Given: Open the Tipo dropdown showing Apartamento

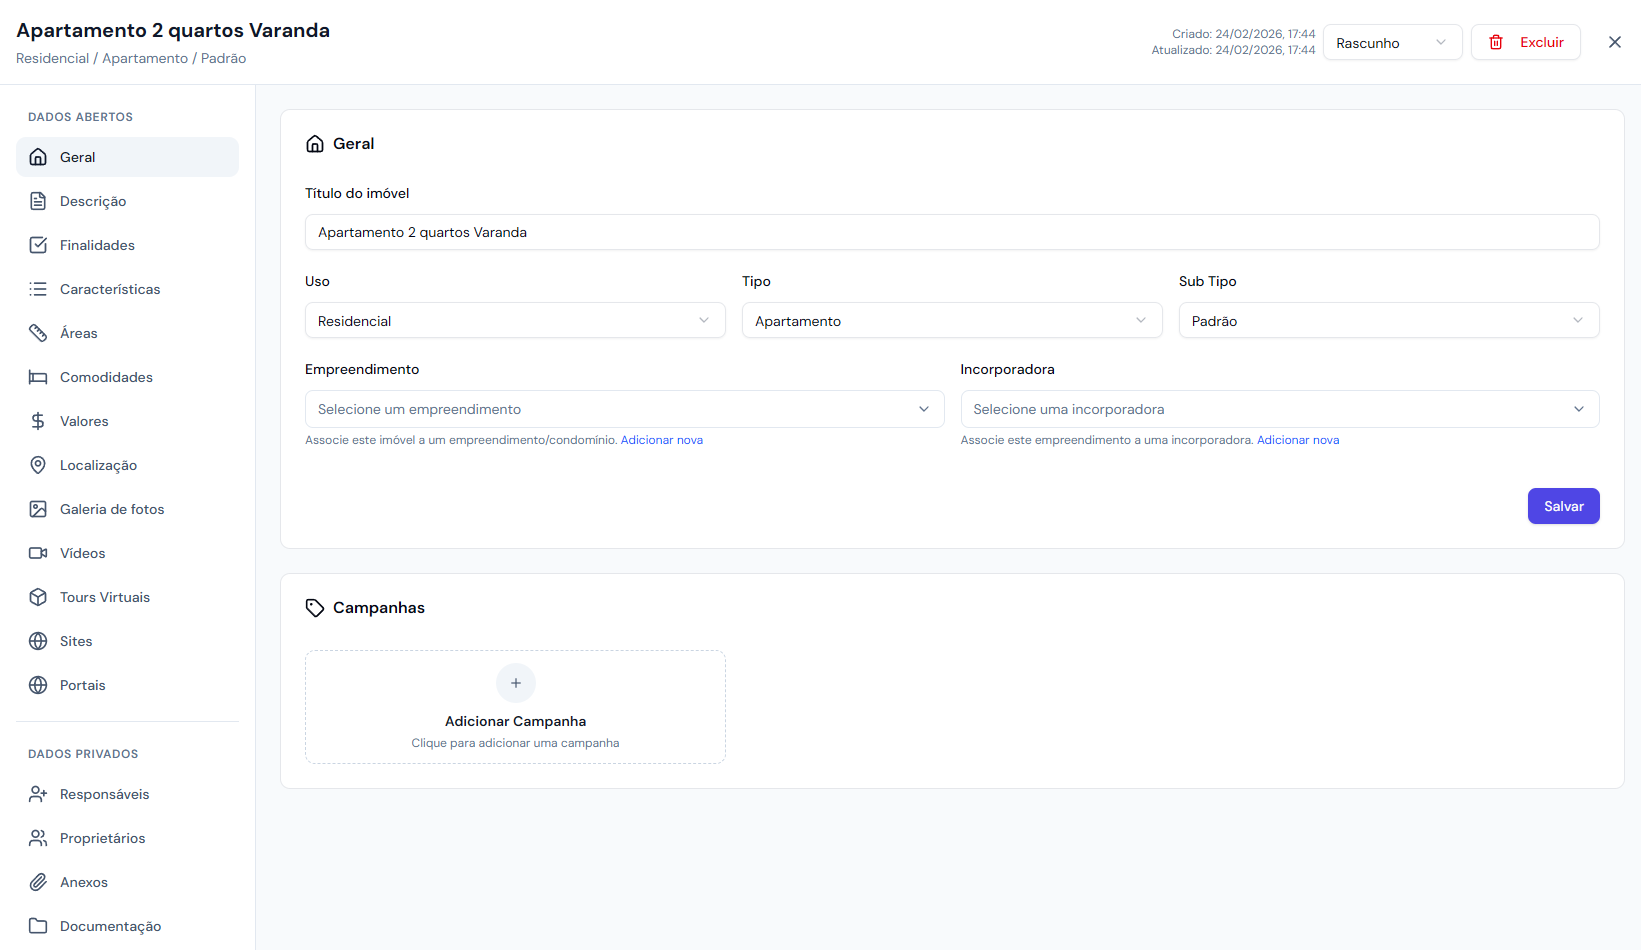Looking at the screenshot, I should pos(951,321).
